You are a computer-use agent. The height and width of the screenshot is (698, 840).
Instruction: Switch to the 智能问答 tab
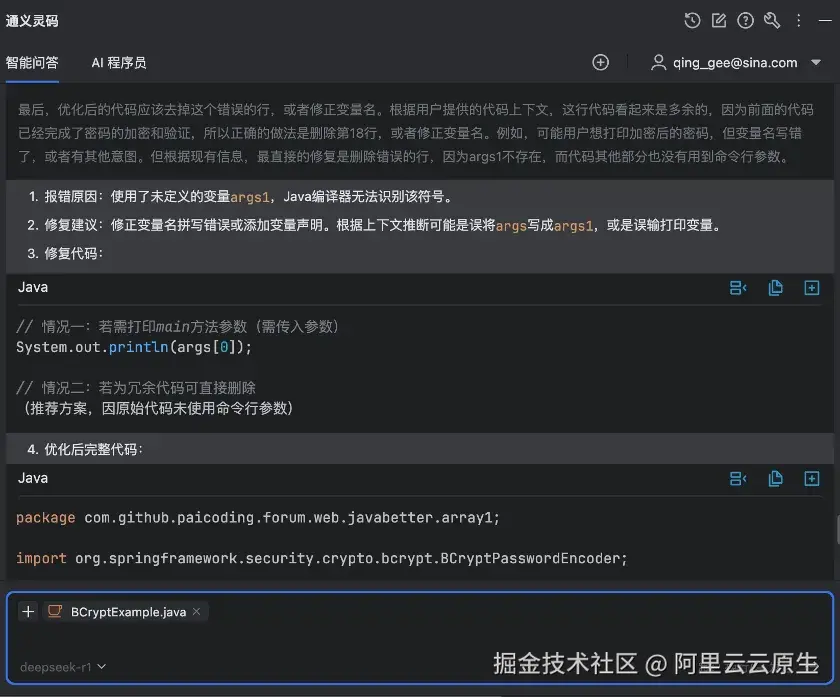coord(32,63)
